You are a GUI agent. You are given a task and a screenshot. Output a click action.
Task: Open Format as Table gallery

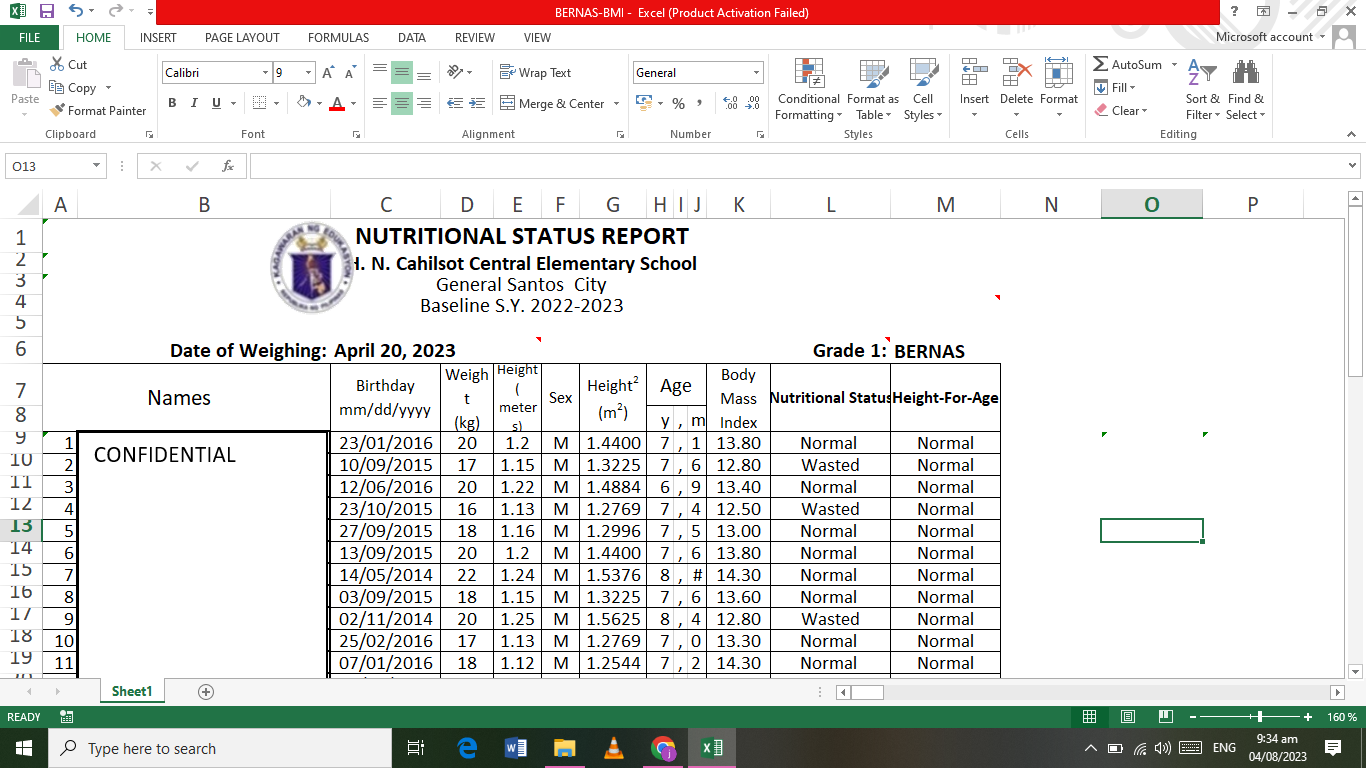tap(873, 90)
